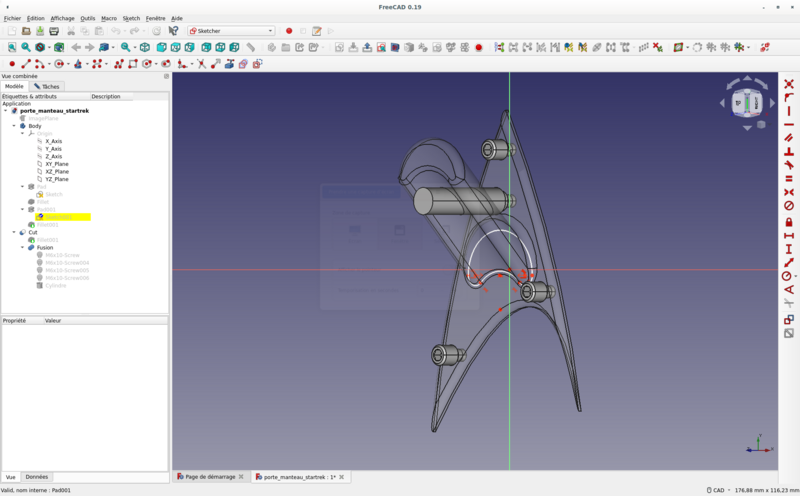
Task: Click the red macro record button
Action: 289,31
